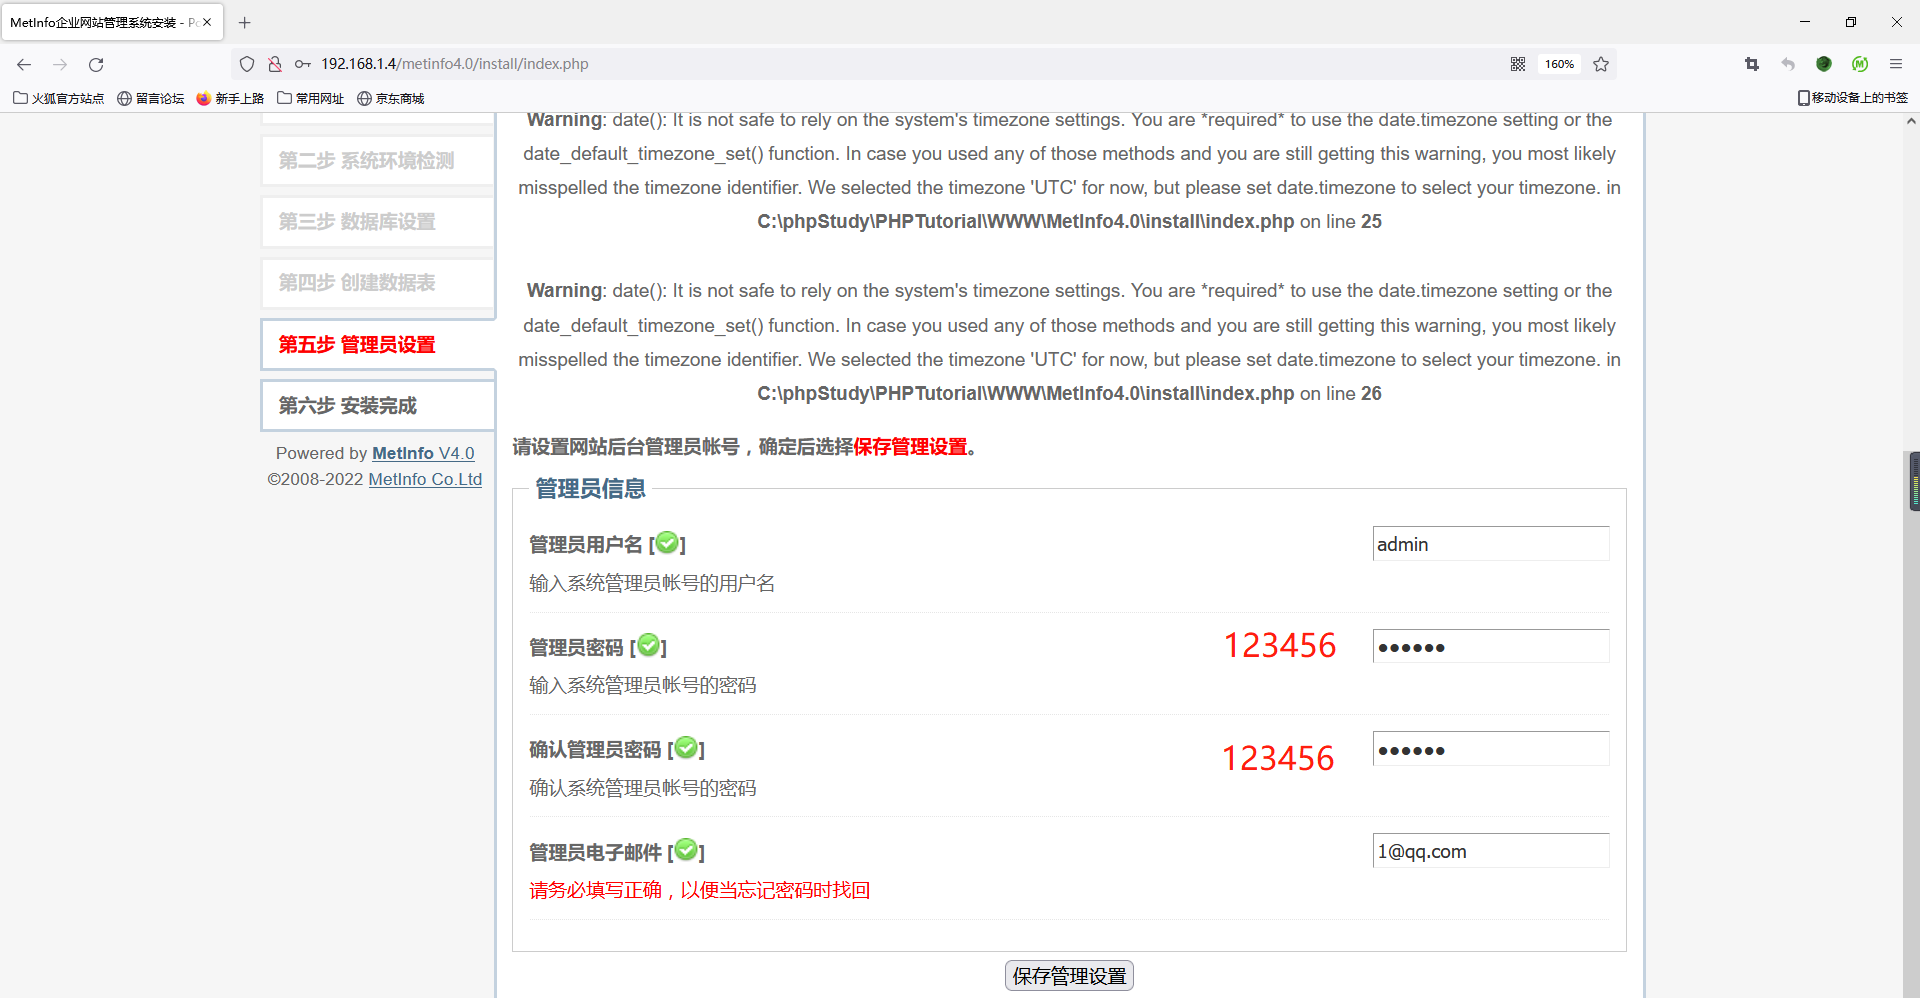Reload the current page
Viewport: 1920px width, 998px height.
pos(96,64)
